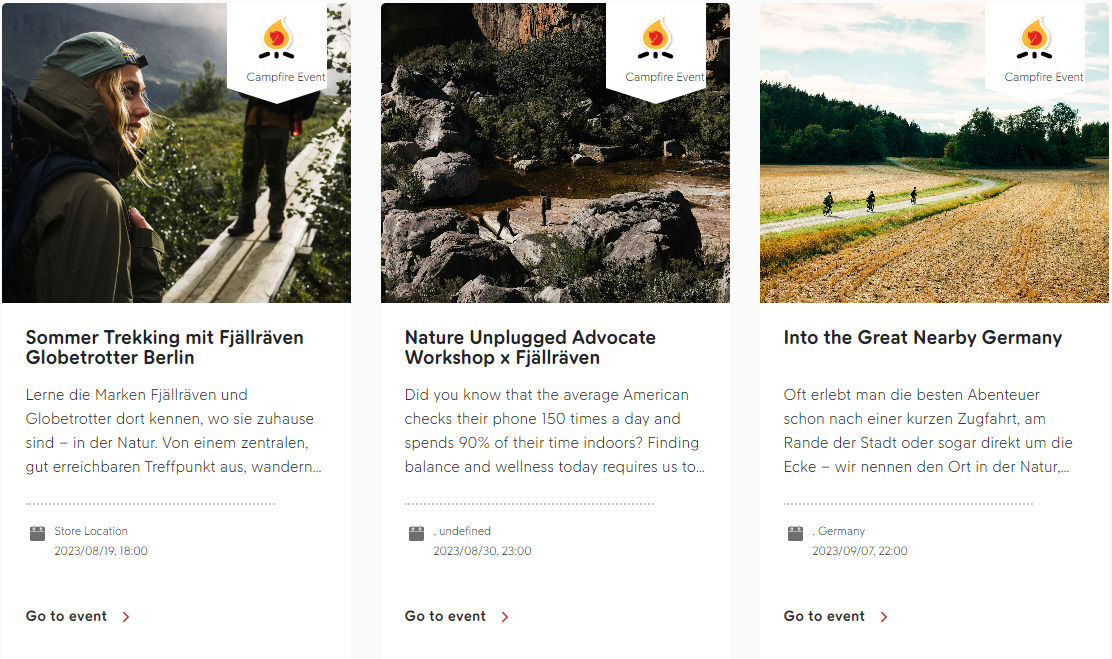Click red arrow next to first Go to event
The image size is (1112, 659).
click(x=126, y=617)
